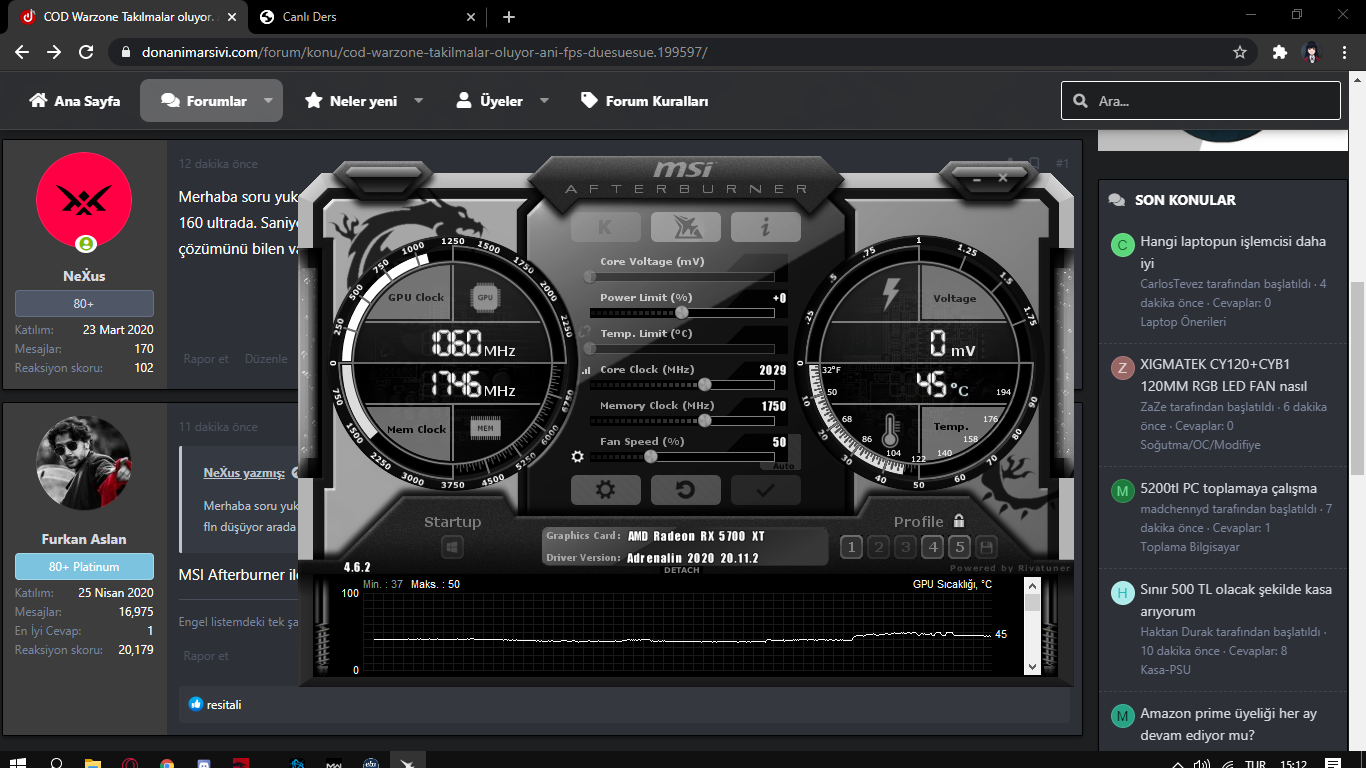1366x768 pixels.
Task: Click the Power Limit slider handle
Action: pyautogui.click(x=683, y=313)
